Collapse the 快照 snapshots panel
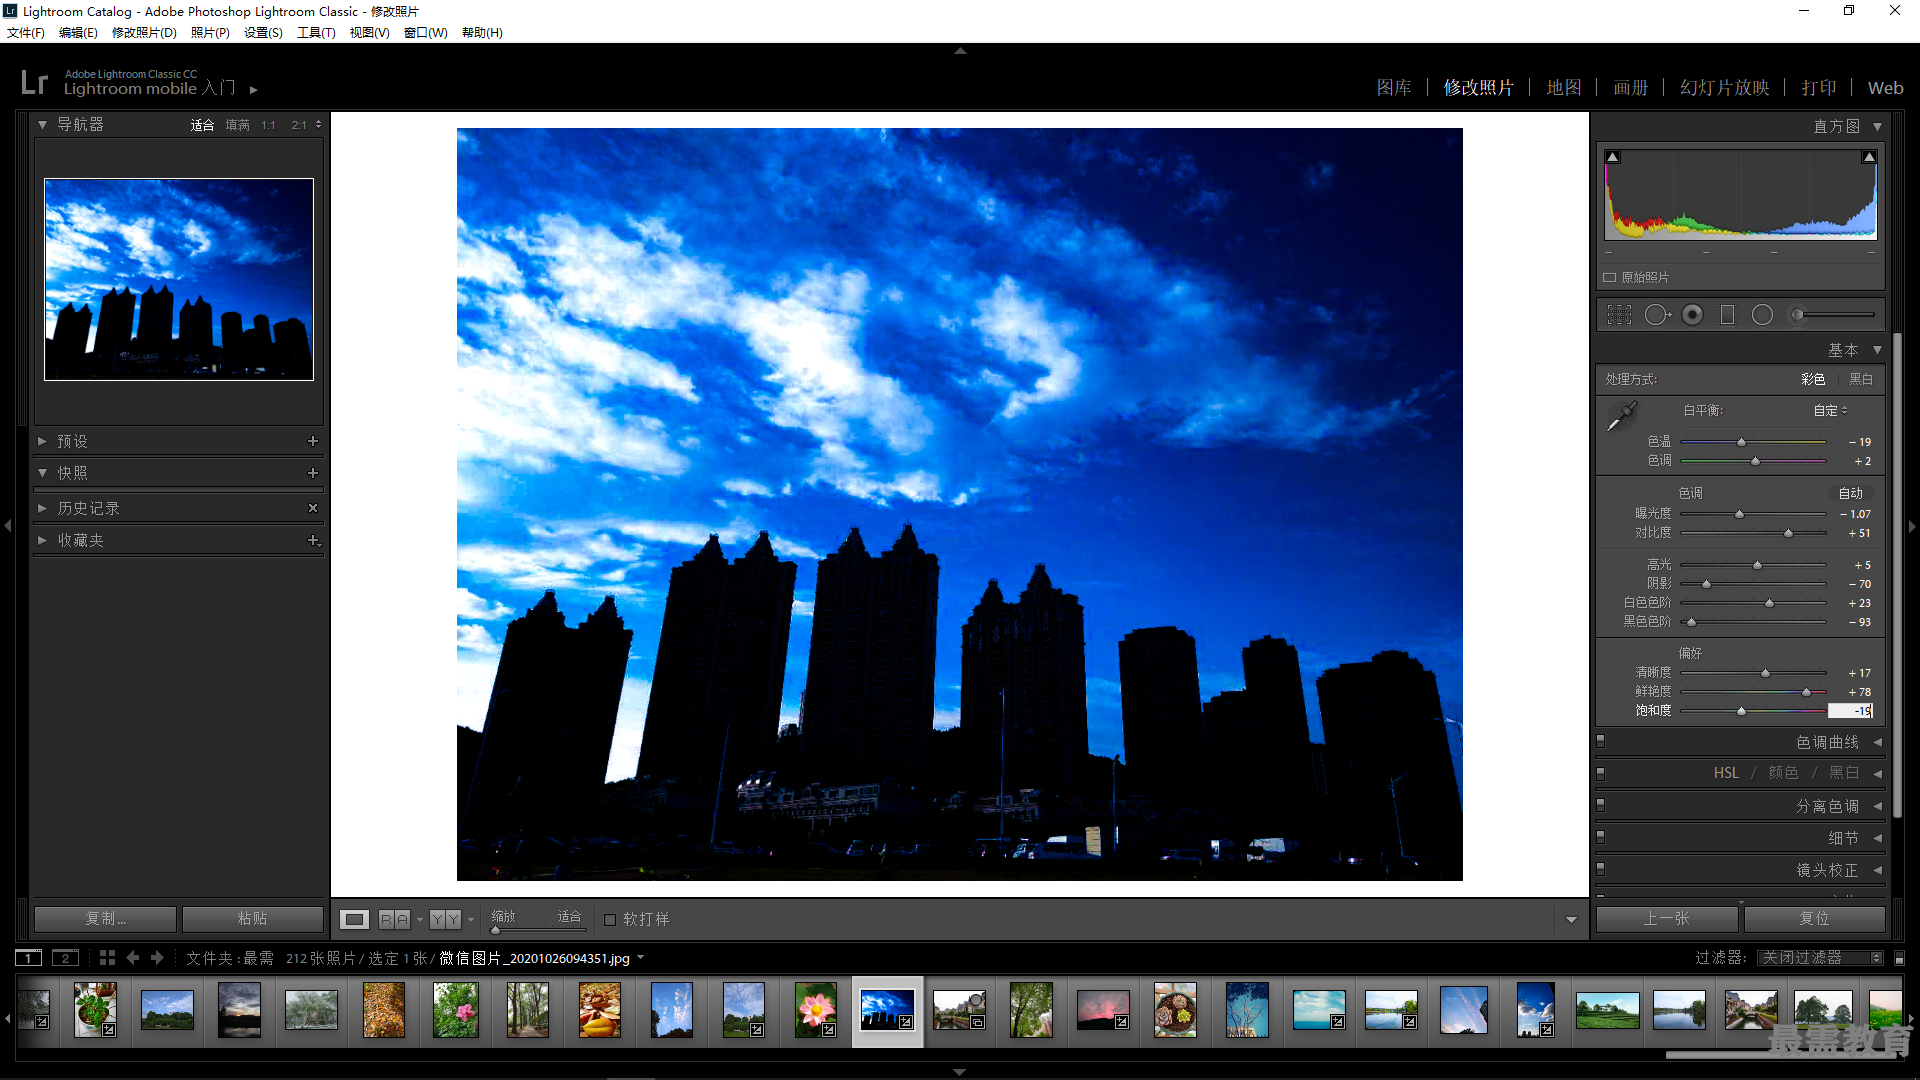Screen dimensions: 1920x1080 pyautogui.click(x=43, y=473)
